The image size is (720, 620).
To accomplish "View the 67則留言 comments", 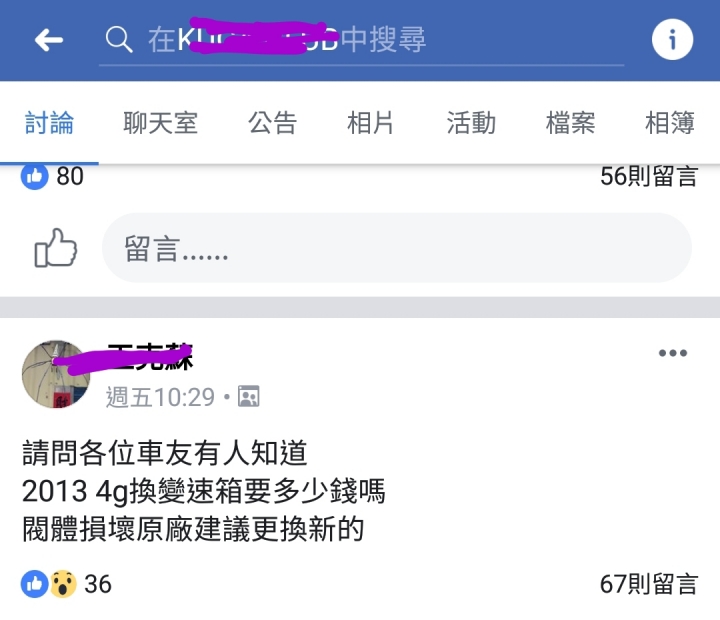I will 649,584.
